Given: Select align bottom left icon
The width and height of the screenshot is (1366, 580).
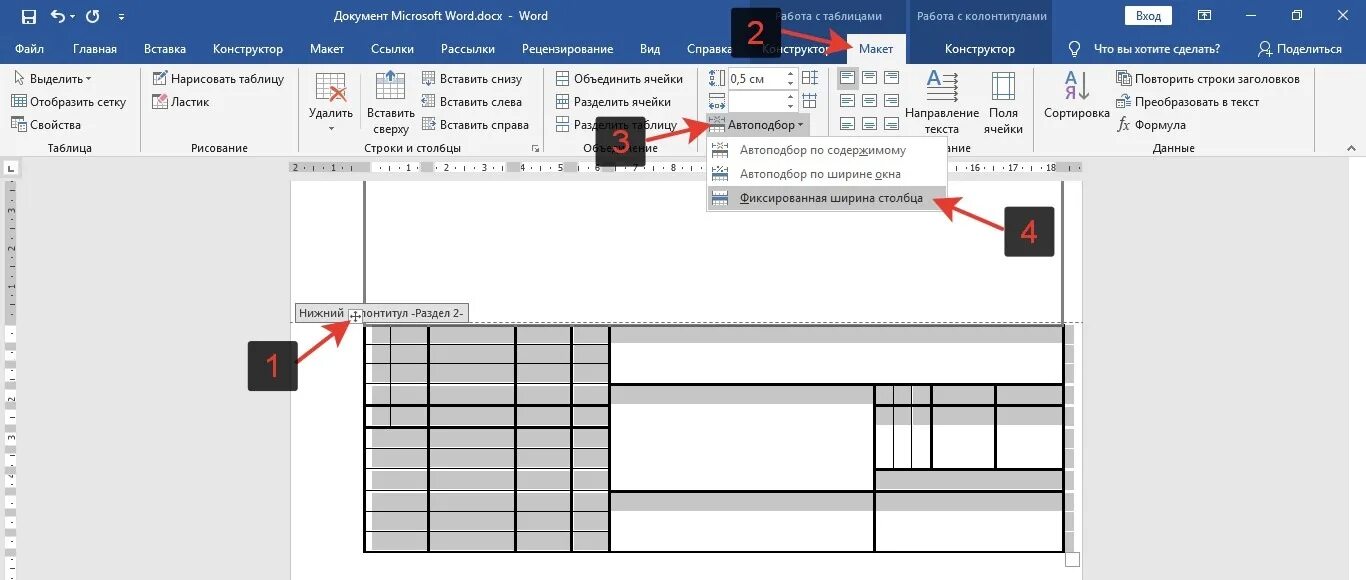Looking at the screenshot, I should coord(847,124).
